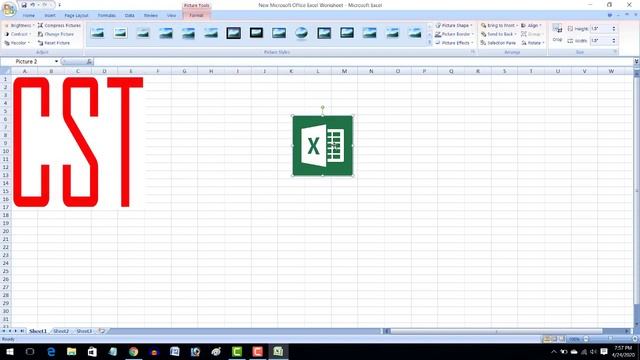Switch to the Review ribbon tab
640x360 pixels.
pyautogui.click(x=151, y=16)
